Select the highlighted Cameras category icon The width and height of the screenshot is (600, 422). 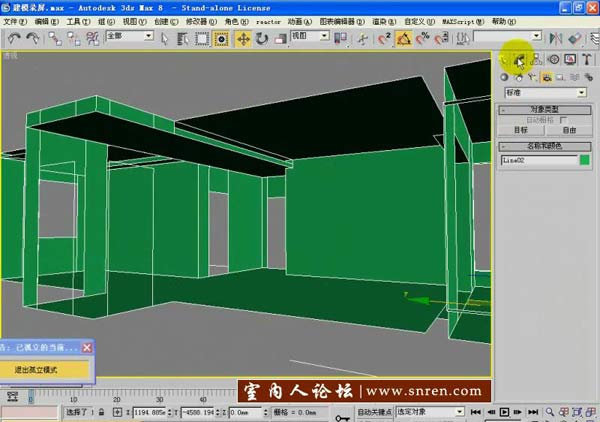[547, 77]
